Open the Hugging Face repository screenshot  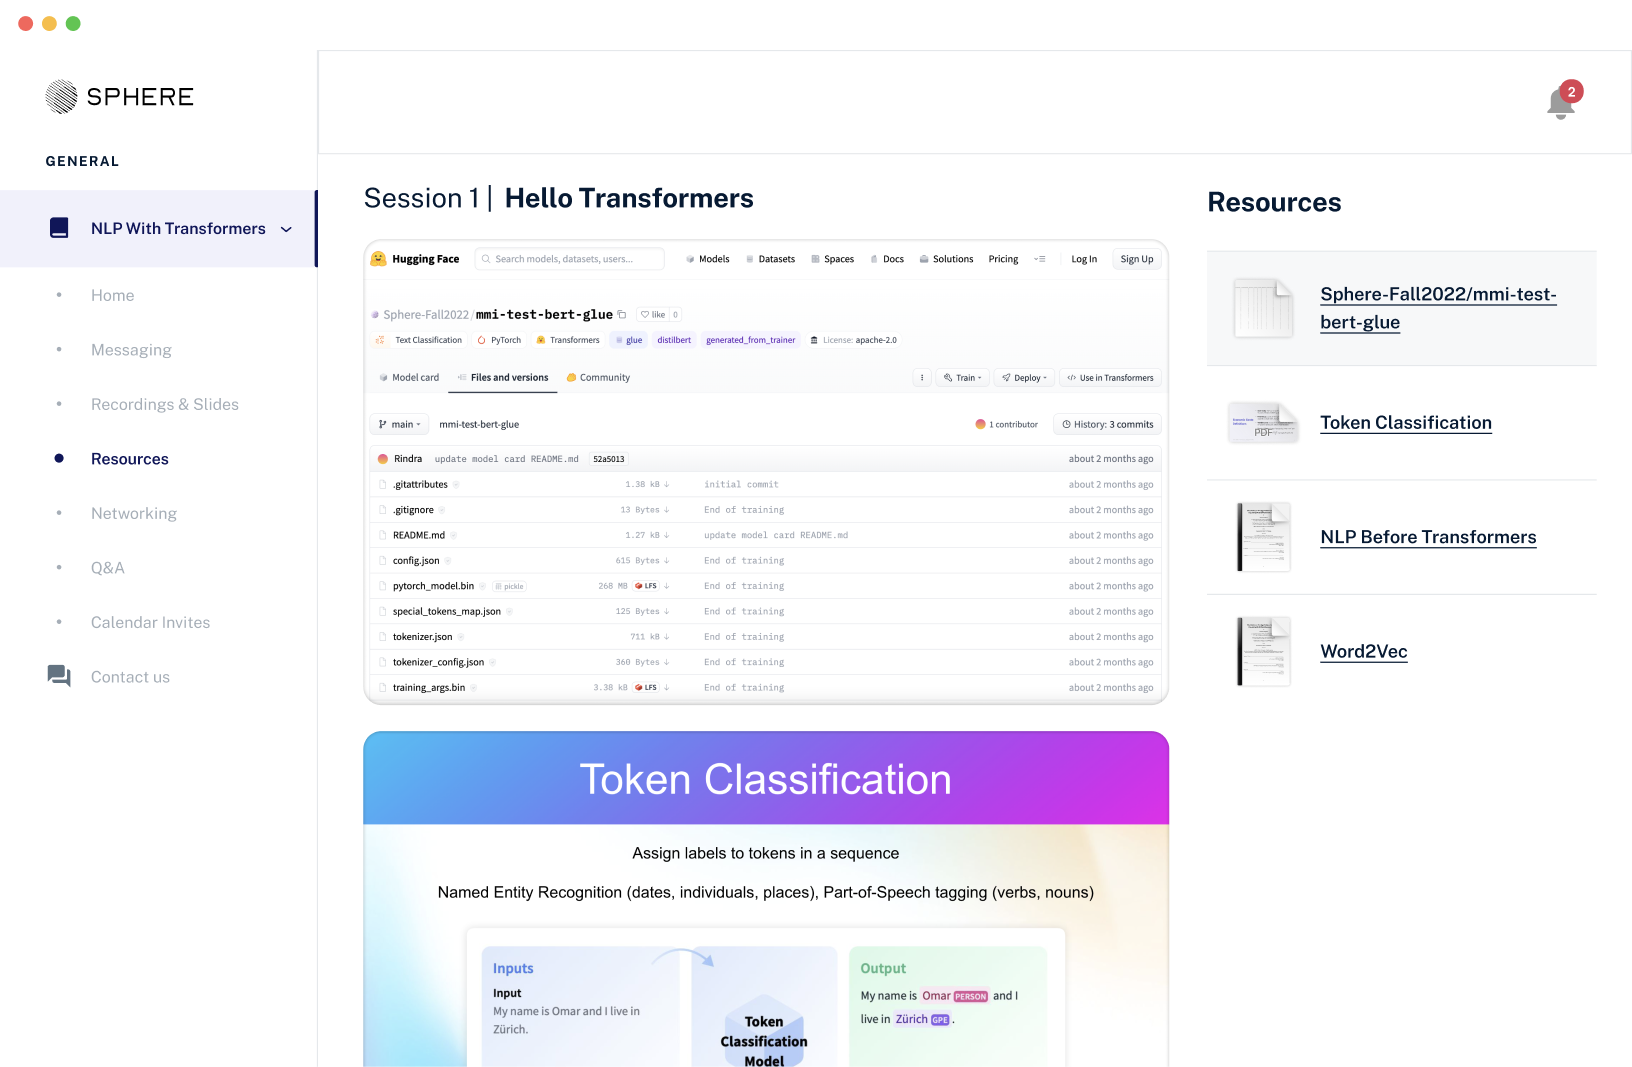tap(766, 472)
